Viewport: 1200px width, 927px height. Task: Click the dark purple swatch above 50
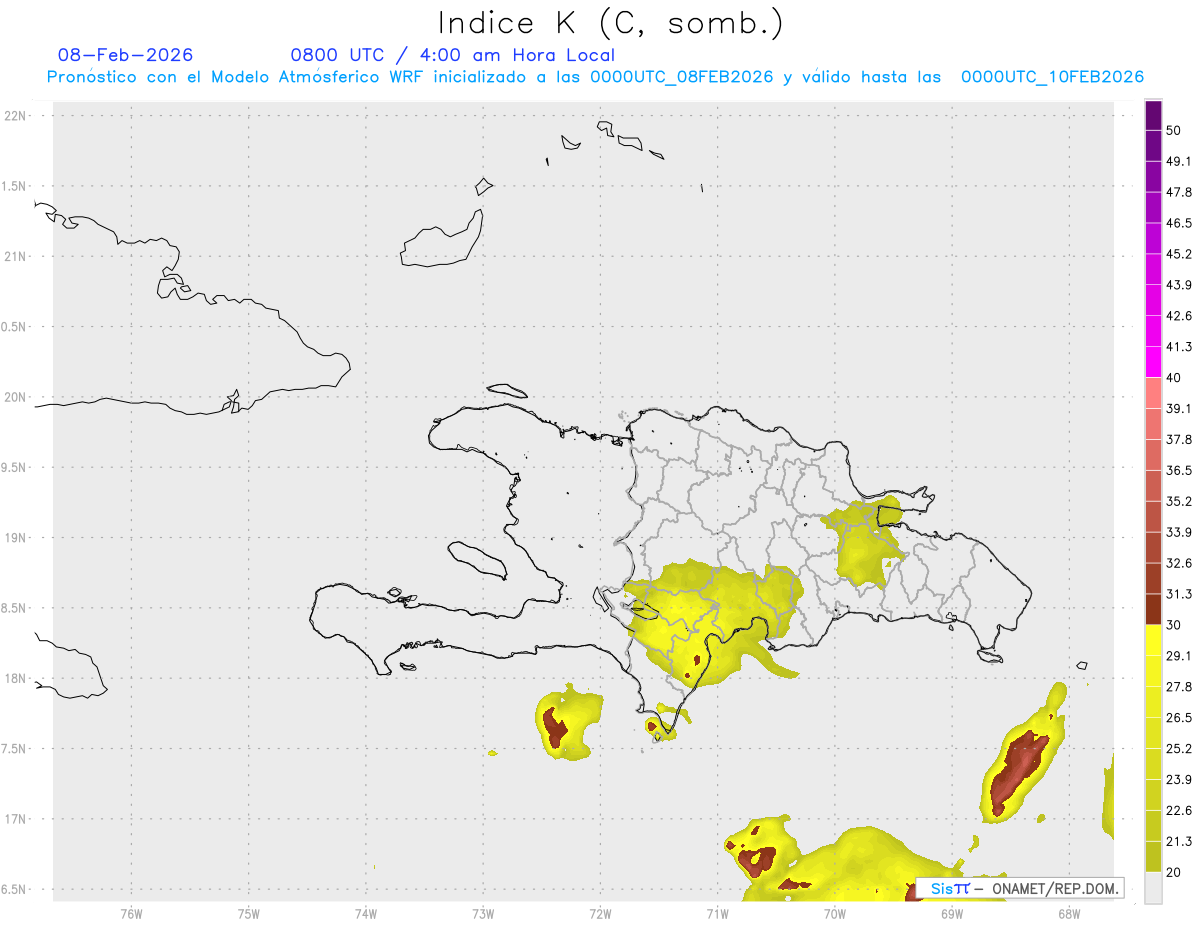pos(1153,115)
